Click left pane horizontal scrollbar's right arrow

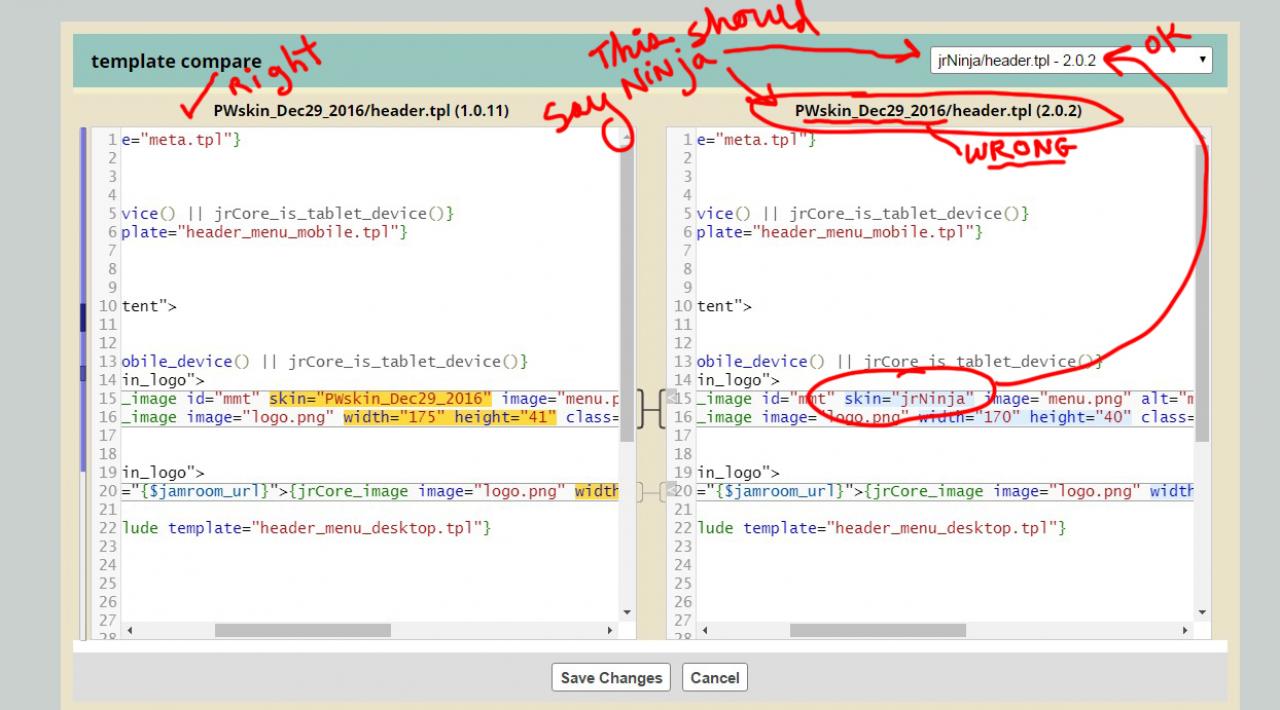(610, 631)
